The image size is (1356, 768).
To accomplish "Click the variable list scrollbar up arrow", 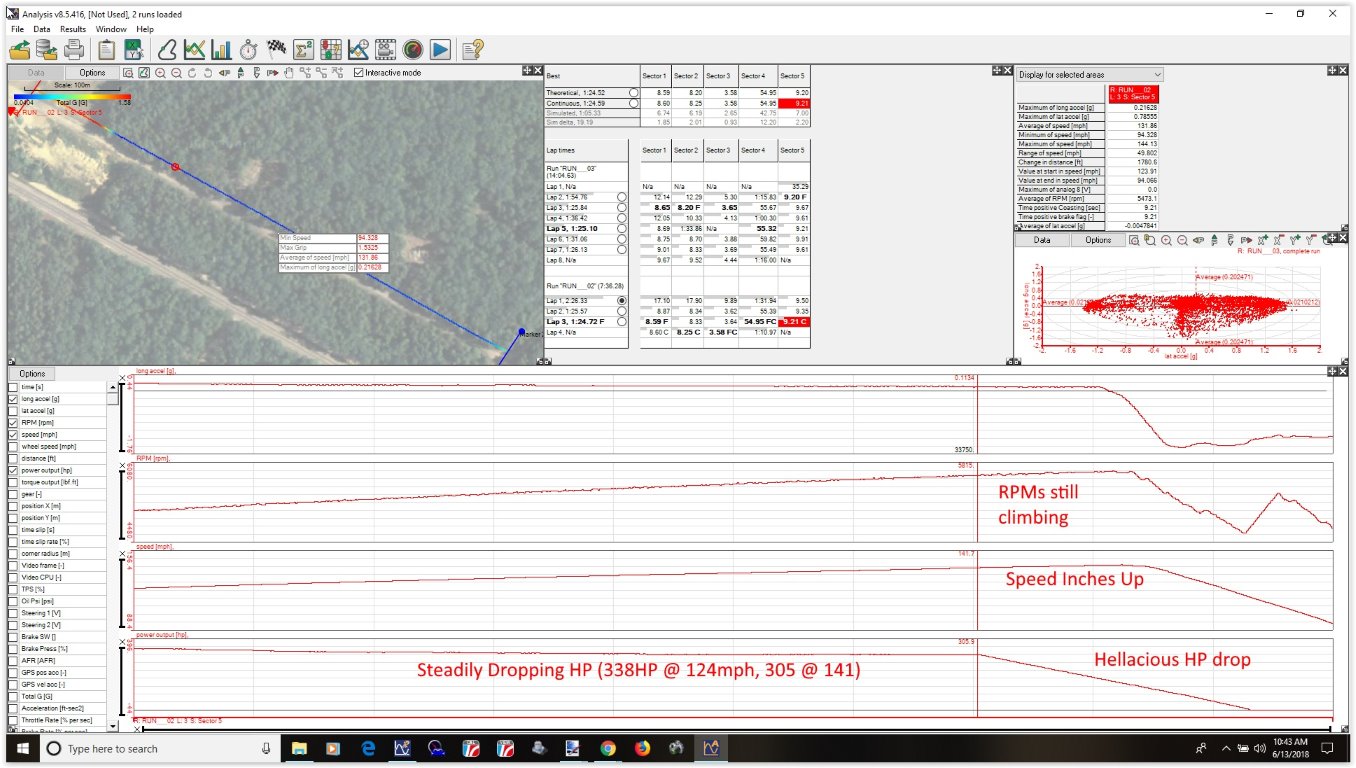I will point(113,385).
